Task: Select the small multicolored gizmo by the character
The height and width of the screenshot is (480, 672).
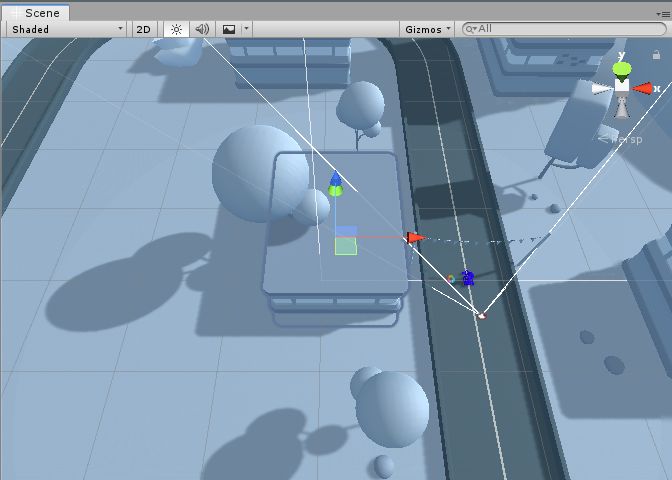Action: coord(451,279)
